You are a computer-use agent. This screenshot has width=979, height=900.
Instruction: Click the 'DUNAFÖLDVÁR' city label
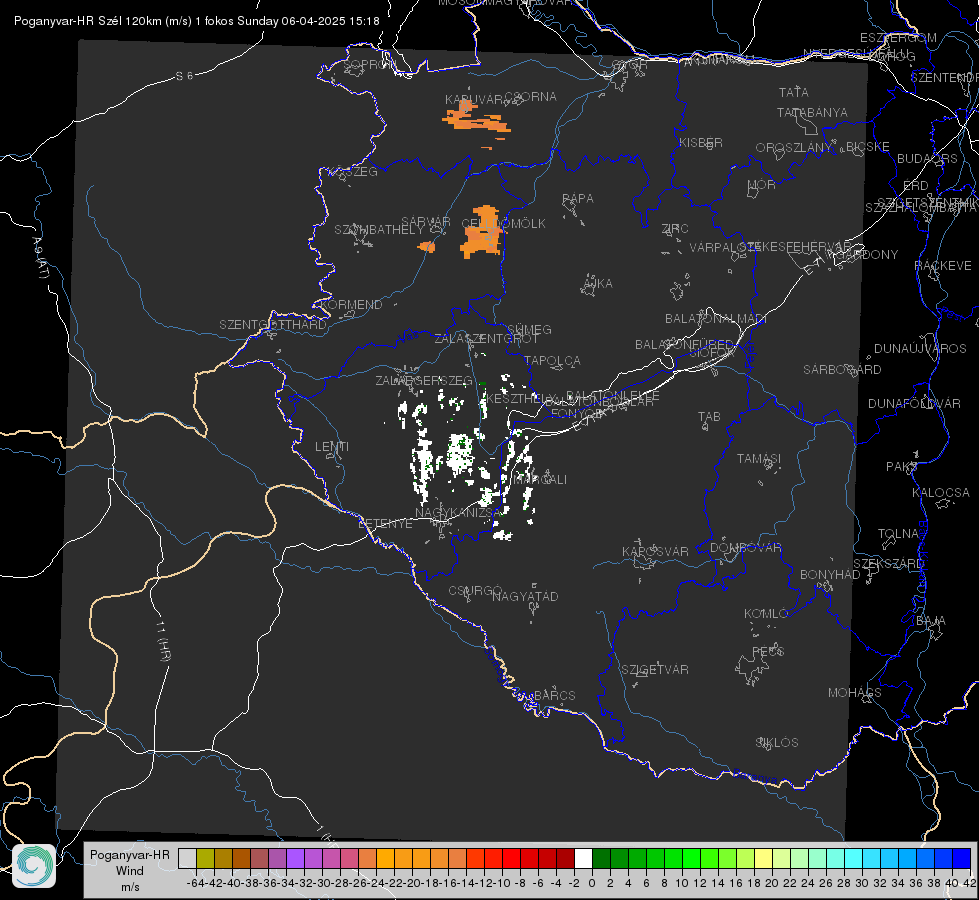point(914,403)
